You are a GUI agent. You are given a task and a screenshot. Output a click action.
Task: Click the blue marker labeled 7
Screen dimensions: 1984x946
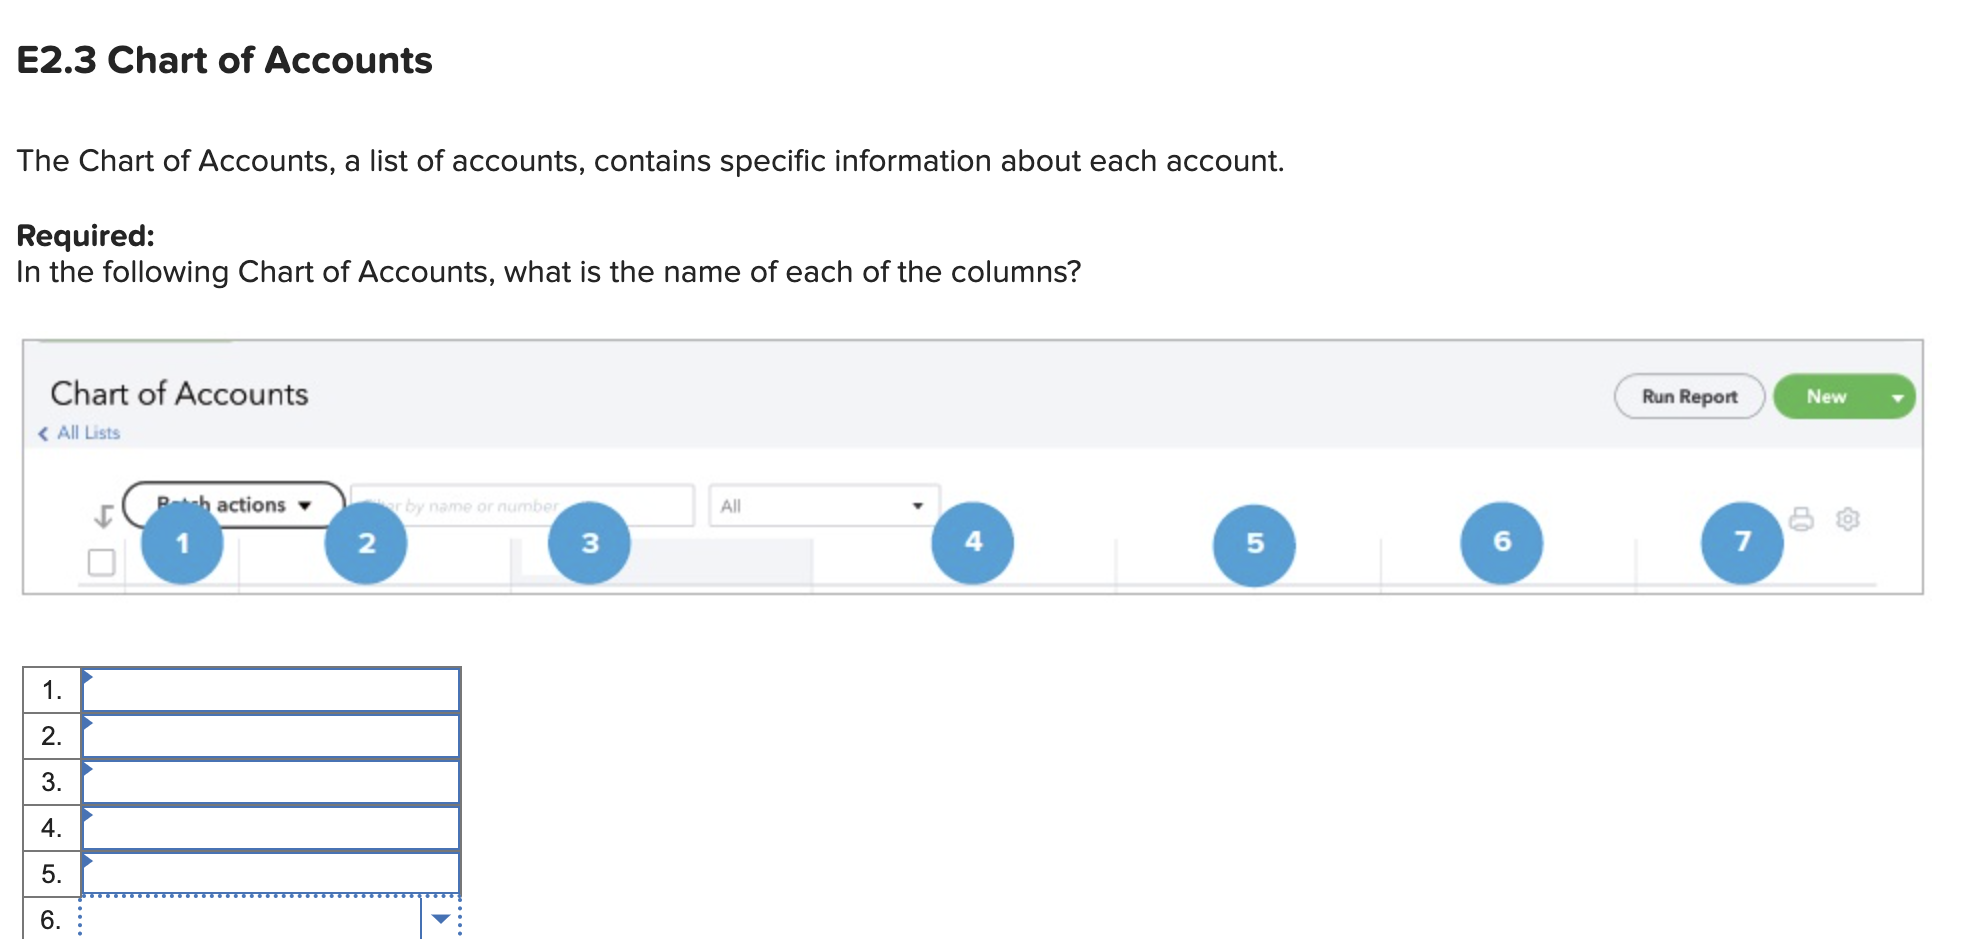1742,541
